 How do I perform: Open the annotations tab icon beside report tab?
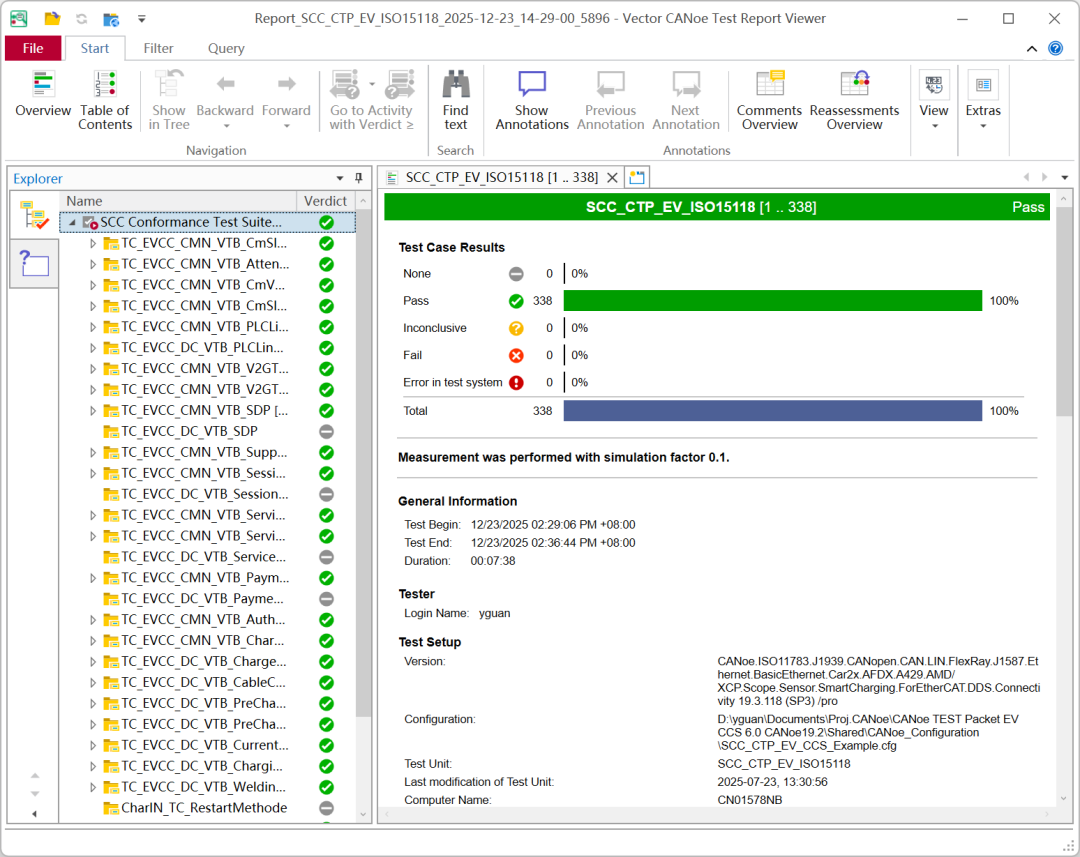(637, 178)
